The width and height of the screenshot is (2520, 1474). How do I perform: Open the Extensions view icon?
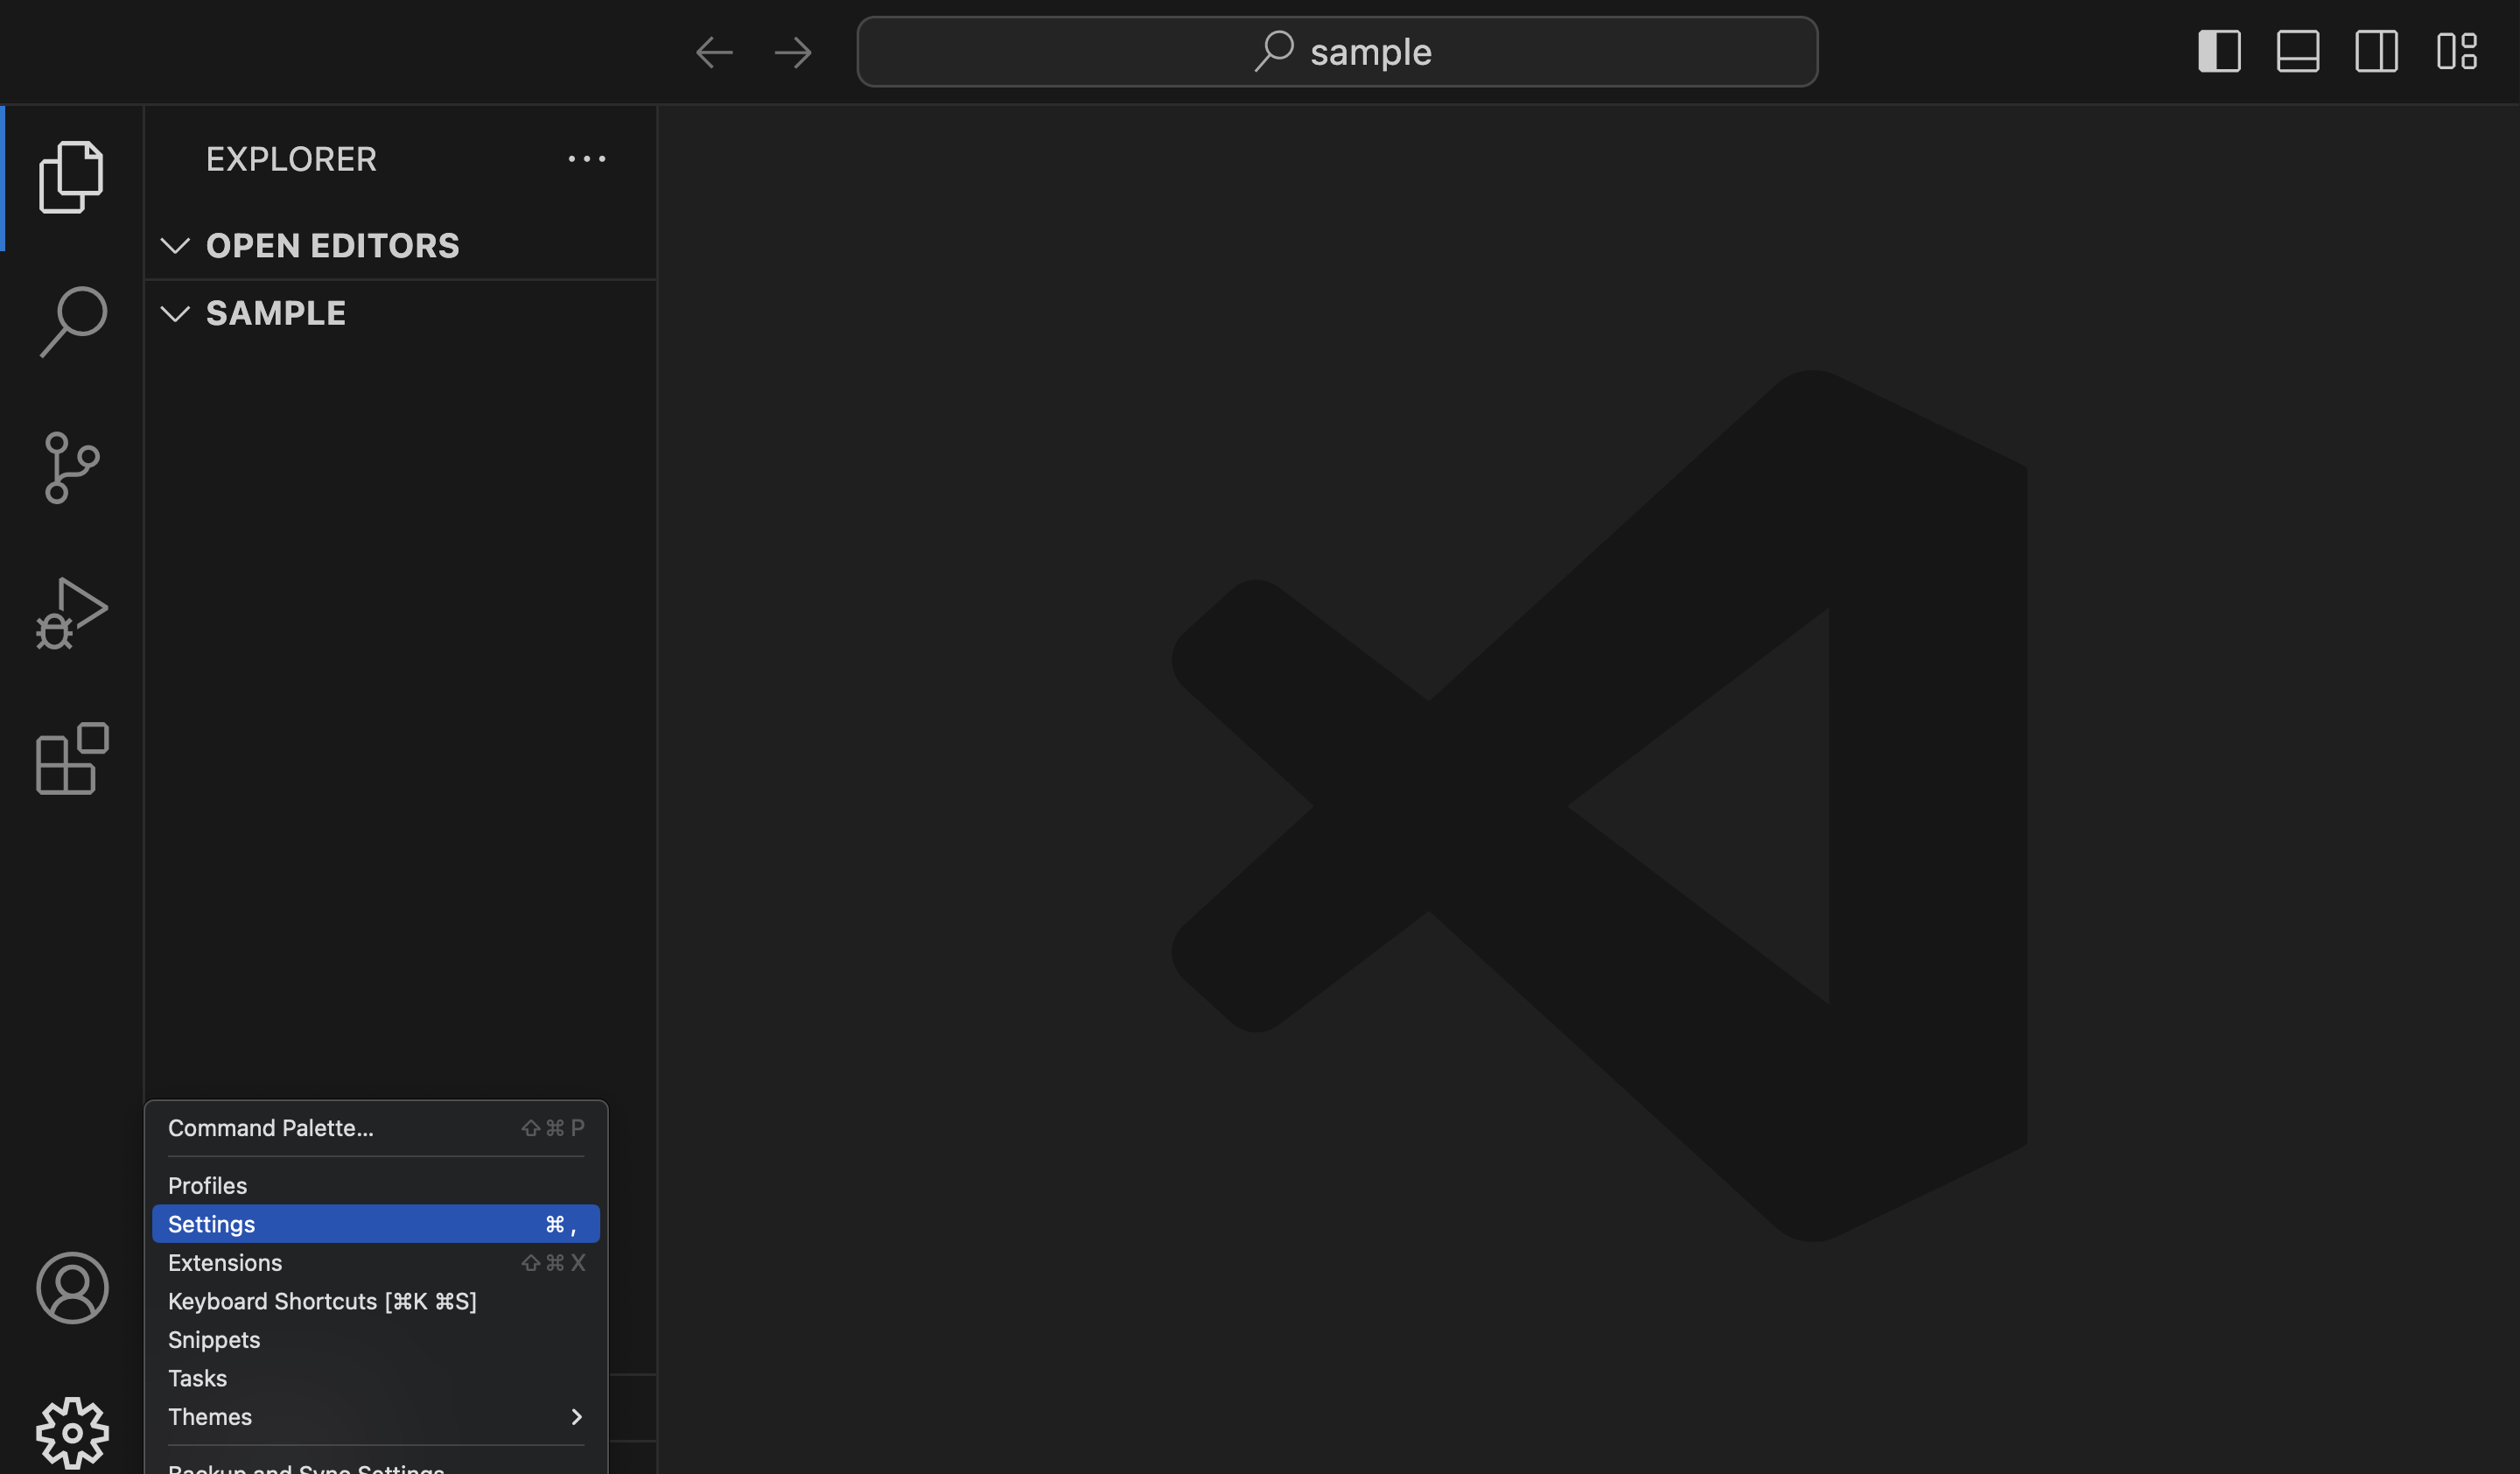[71, 759]
